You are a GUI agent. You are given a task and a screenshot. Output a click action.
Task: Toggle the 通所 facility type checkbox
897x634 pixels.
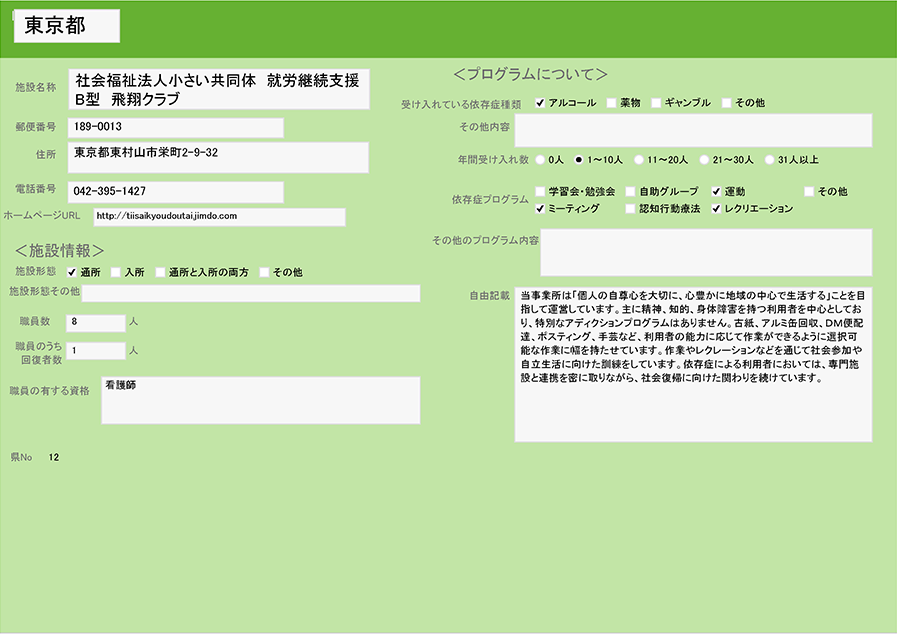click(x=72, y=272)
